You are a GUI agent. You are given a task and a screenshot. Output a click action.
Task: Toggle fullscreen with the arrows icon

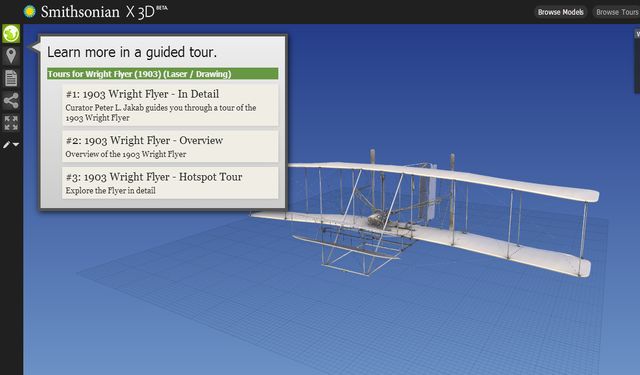pyautogui.click(x=11, y=123)
